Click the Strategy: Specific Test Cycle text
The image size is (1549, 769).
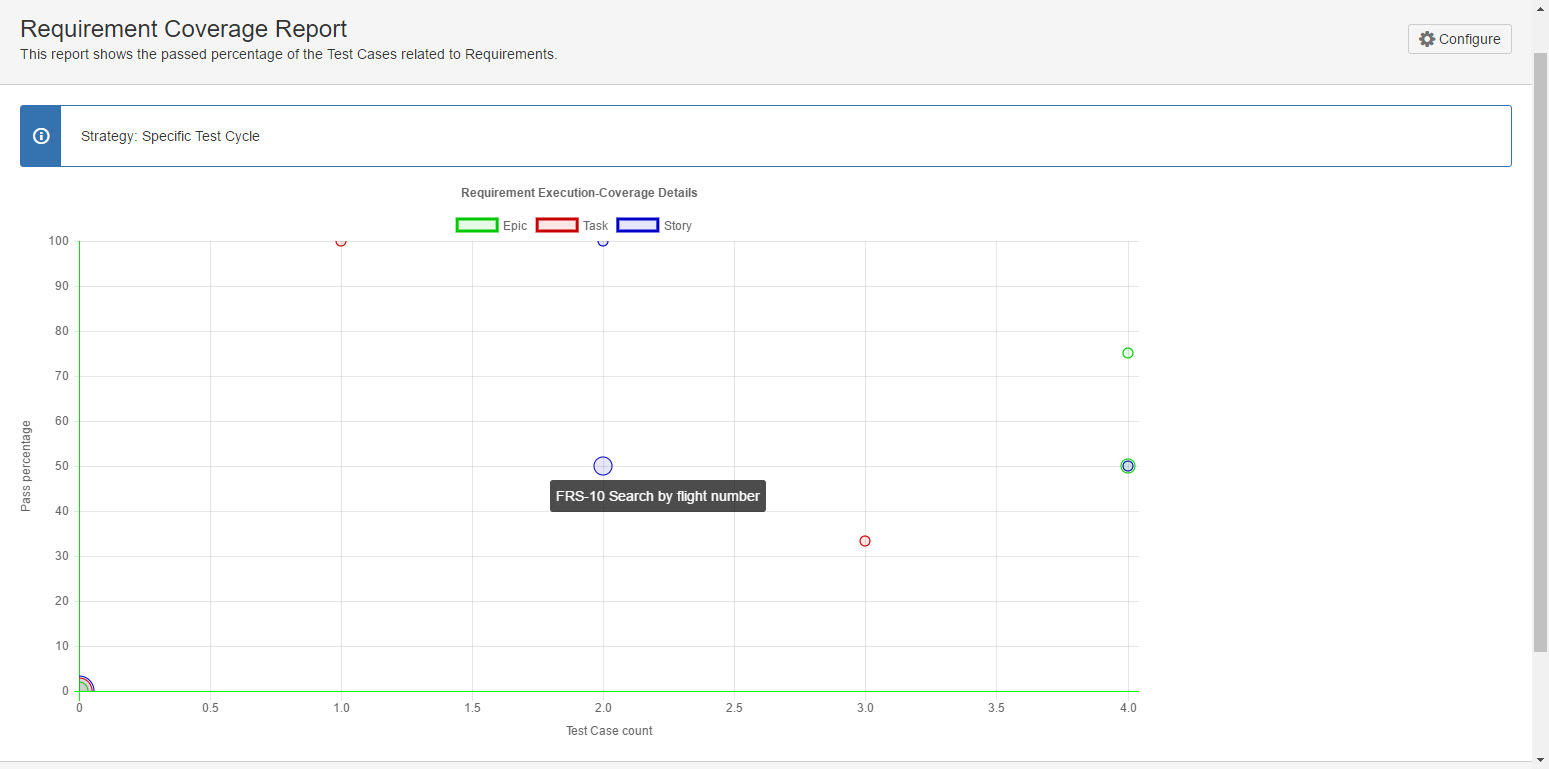point(170,136)
